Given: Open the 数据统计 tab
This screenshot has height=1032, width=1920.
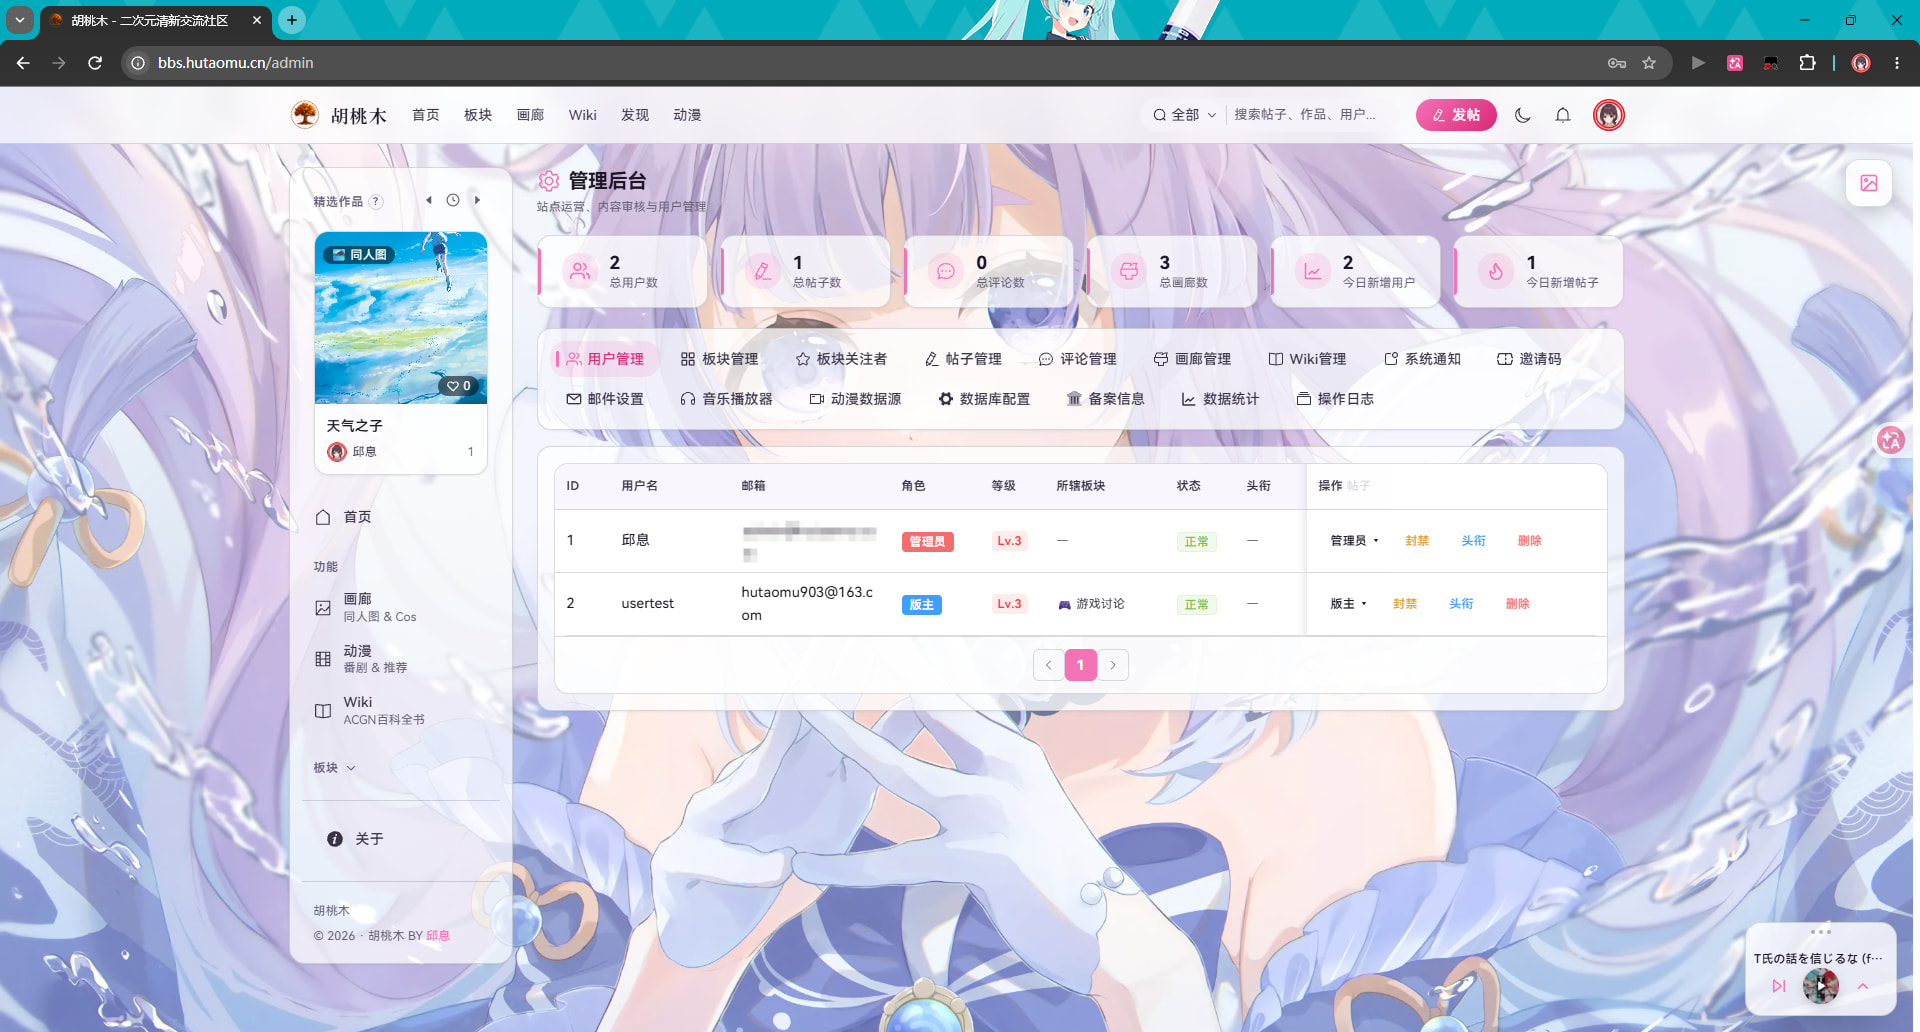Looking at the screenshot, I should [1220, 399].
